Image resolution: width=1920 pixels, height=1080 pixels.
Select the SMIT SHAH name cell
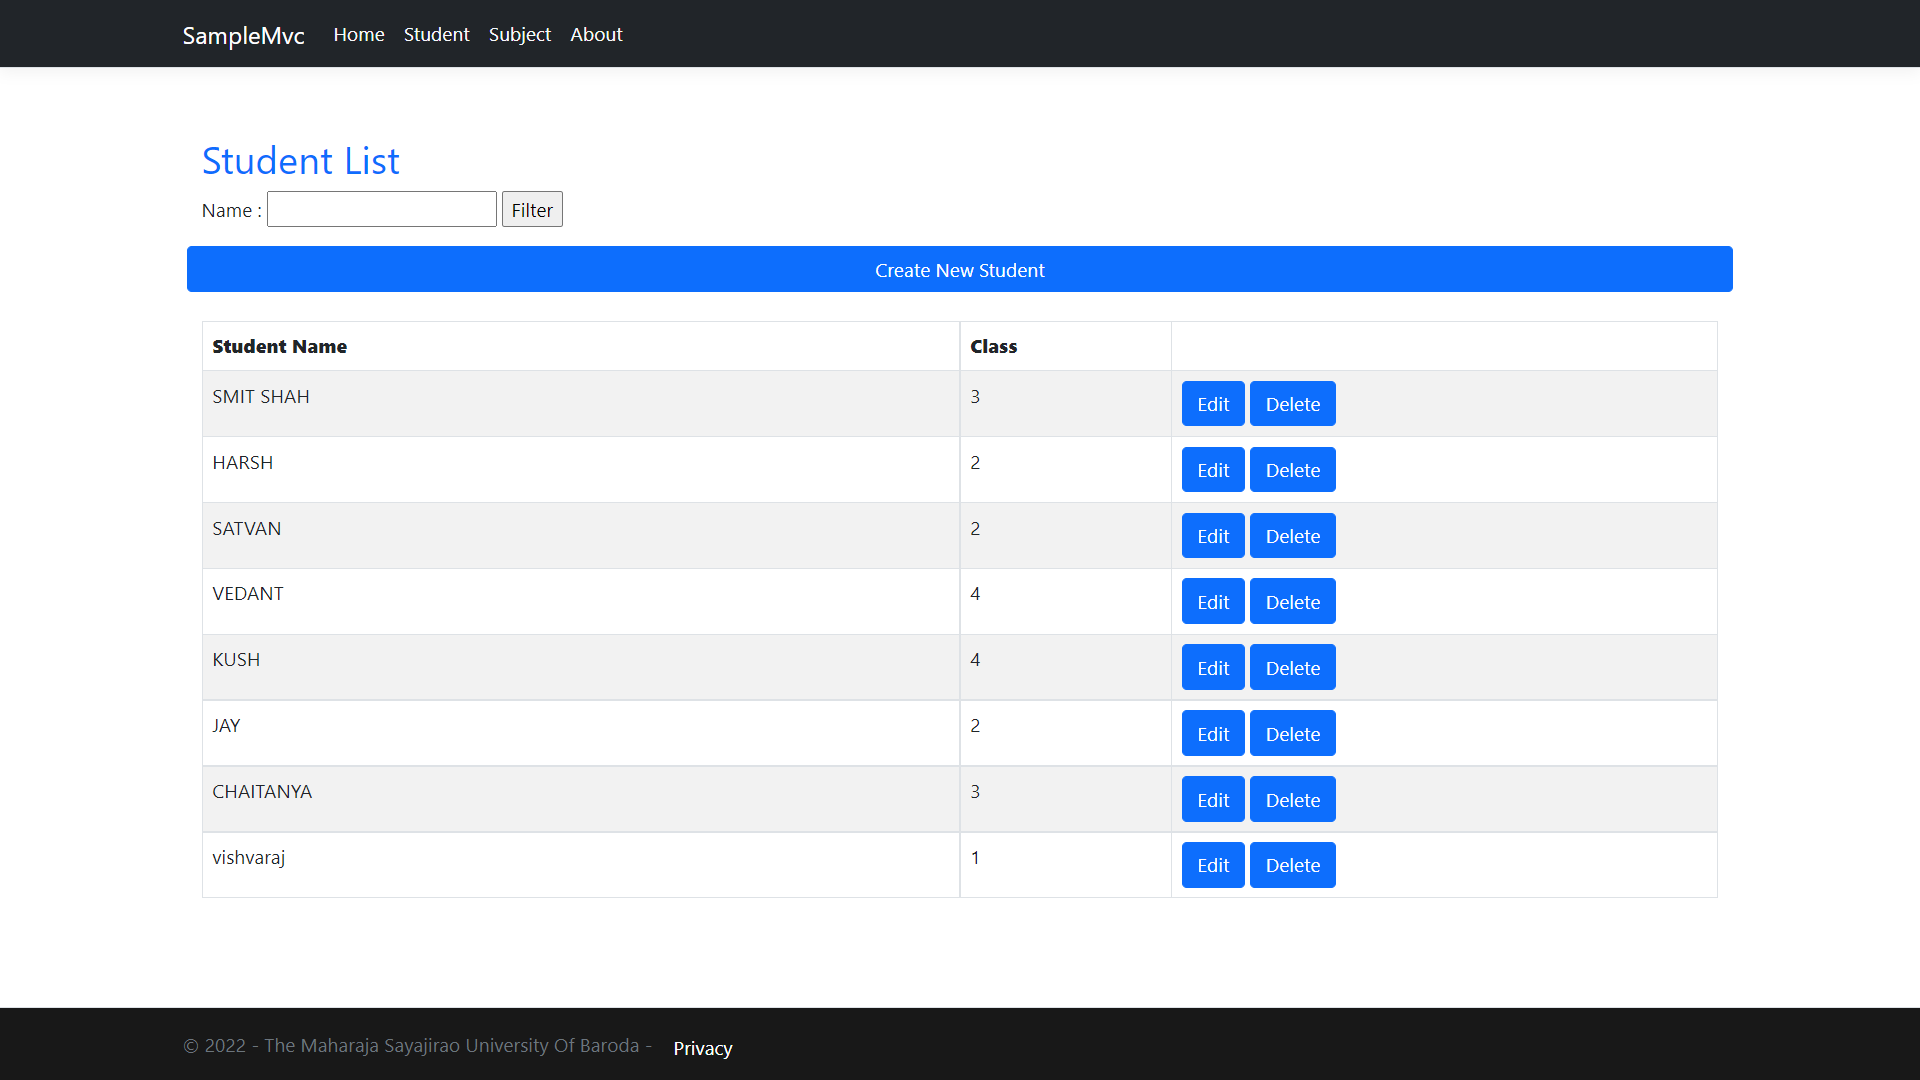pyautogui.click(x=581, y=404)
